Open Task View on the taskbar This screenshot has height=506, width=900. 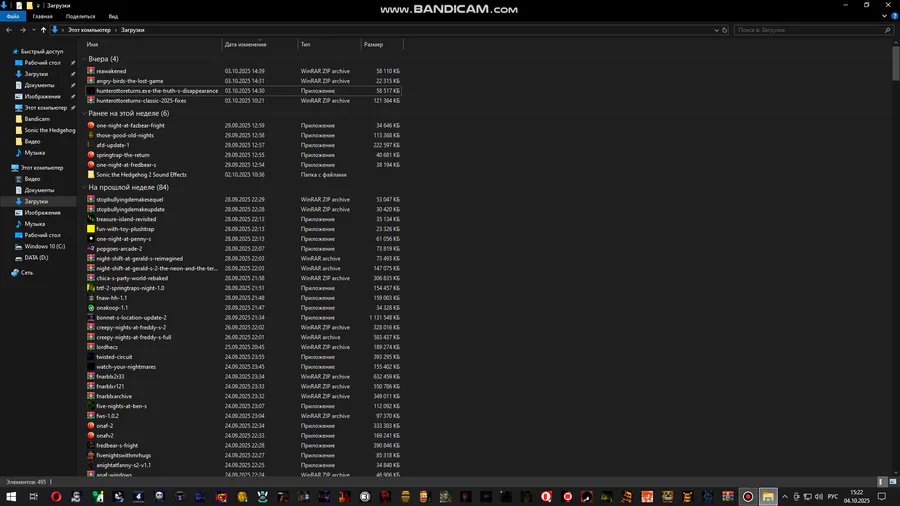pos(33,496)
